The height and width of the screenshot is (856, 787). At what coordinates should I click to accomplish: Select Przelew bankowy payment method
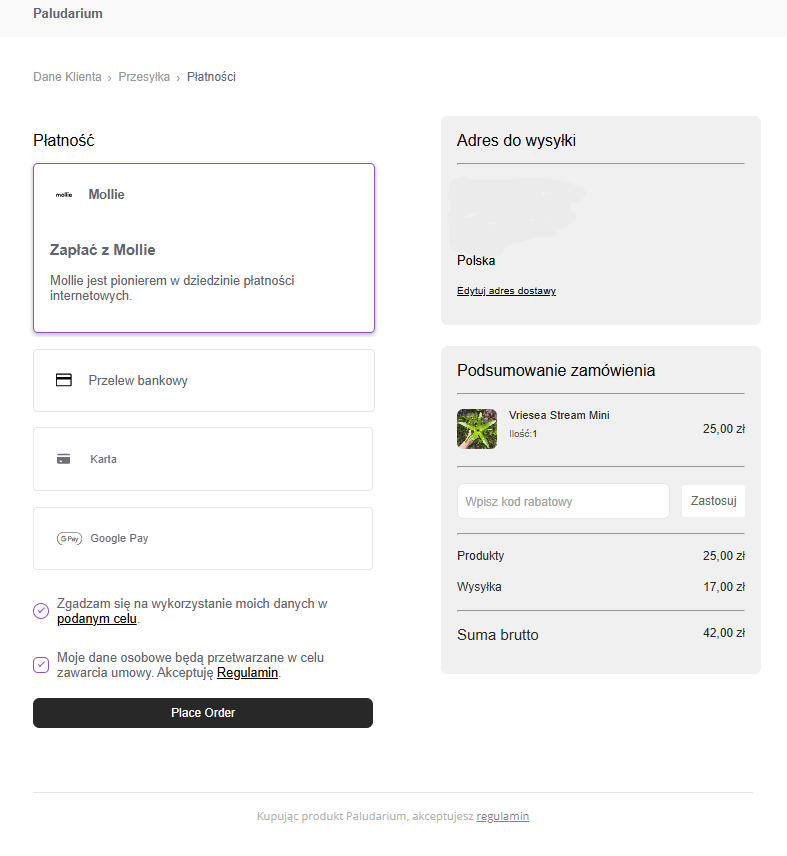(x=204, y=380)
